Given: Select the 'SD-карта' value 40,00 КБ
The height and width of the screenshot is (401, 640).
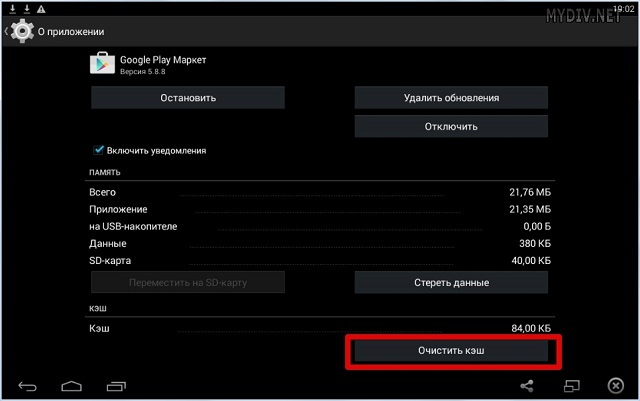Looking at the screenshot, I should (x=531, y=261).
